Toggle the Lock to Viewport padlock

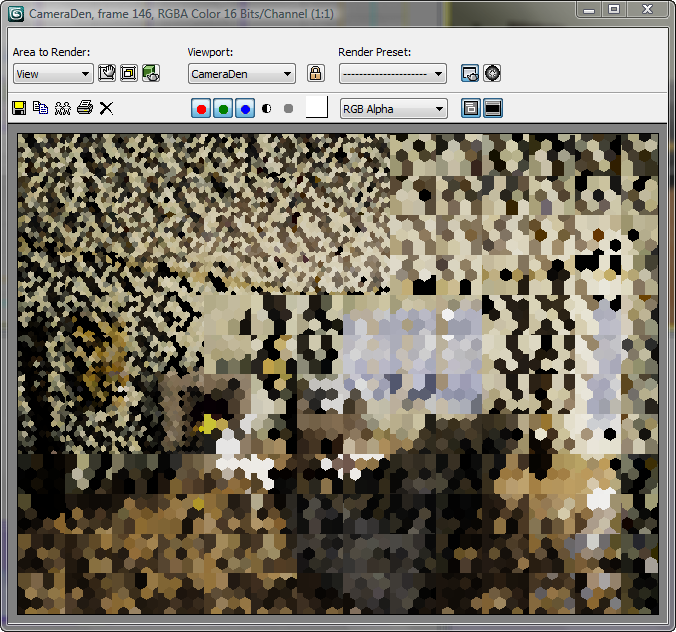coord(316,73)
